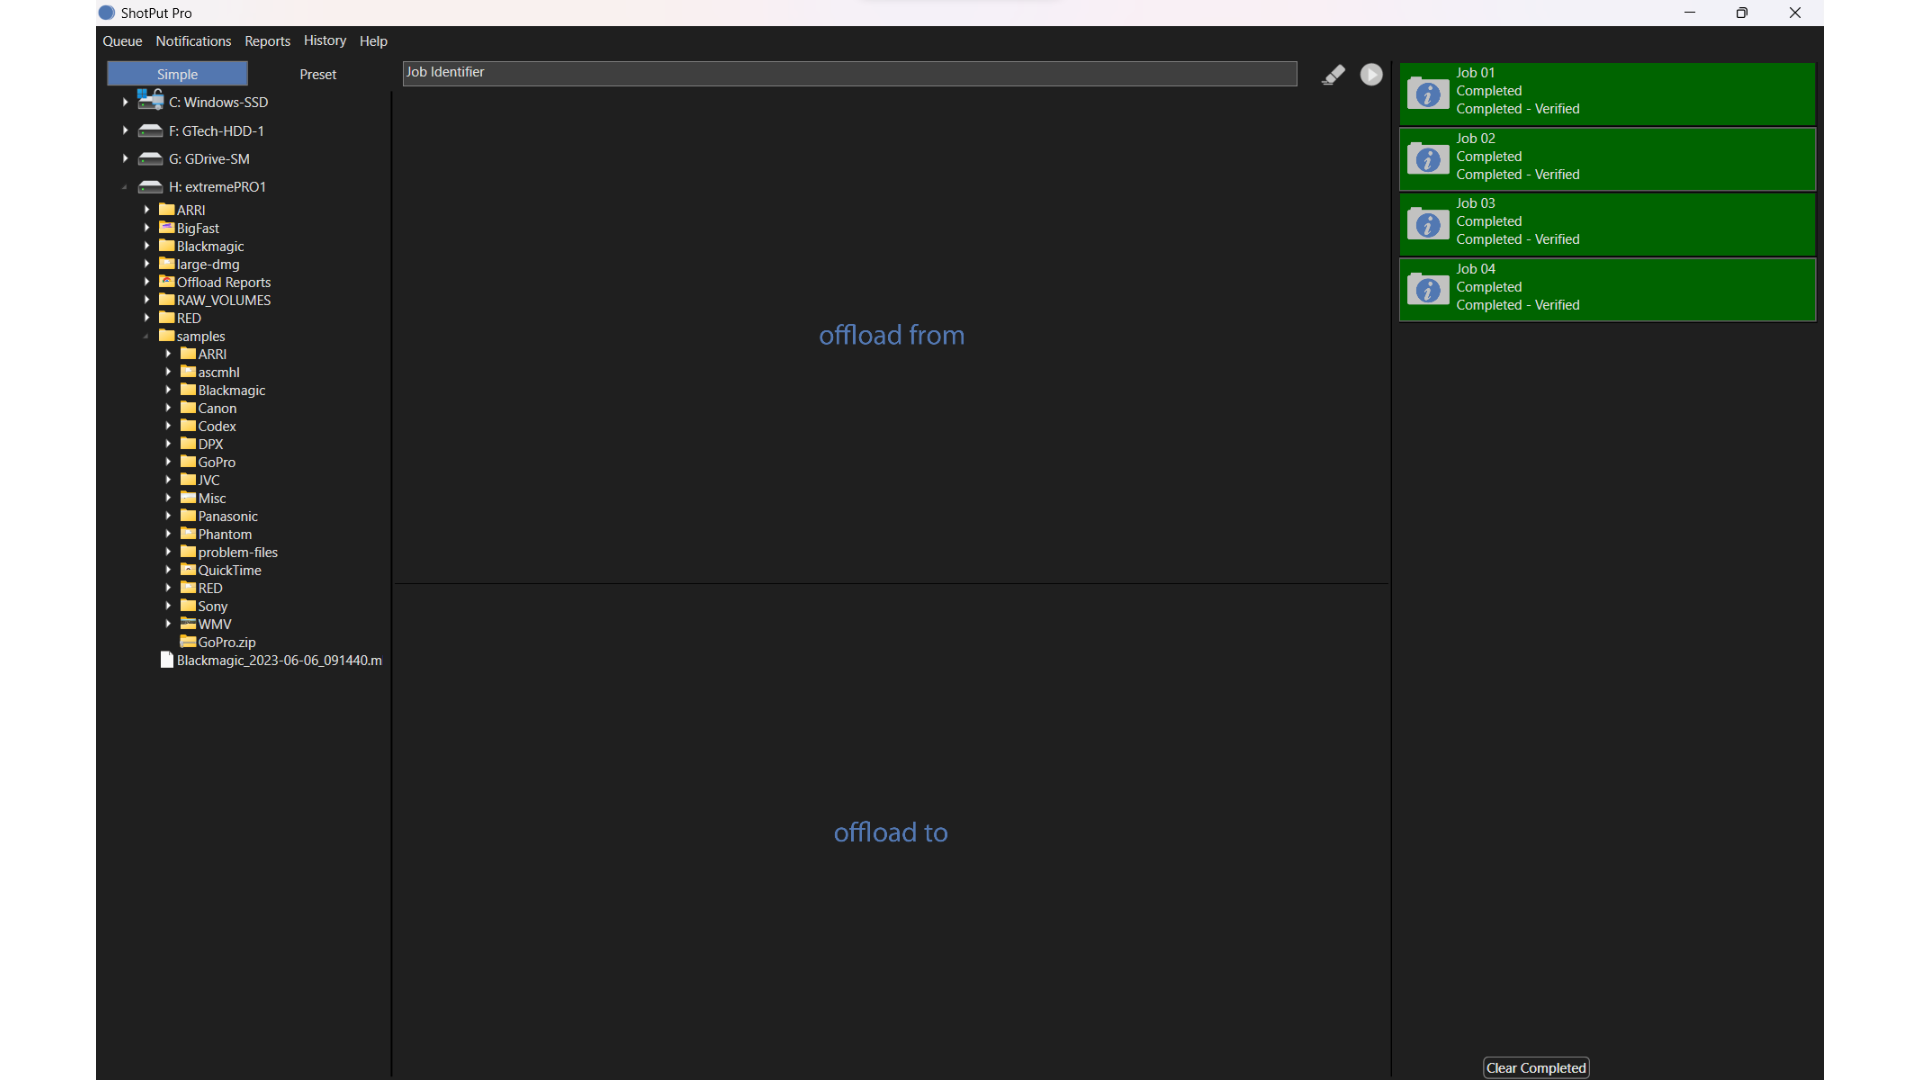Open the Reports menu
Viewport: 1920px width, 1080px height.
click(x=267, y=41)
